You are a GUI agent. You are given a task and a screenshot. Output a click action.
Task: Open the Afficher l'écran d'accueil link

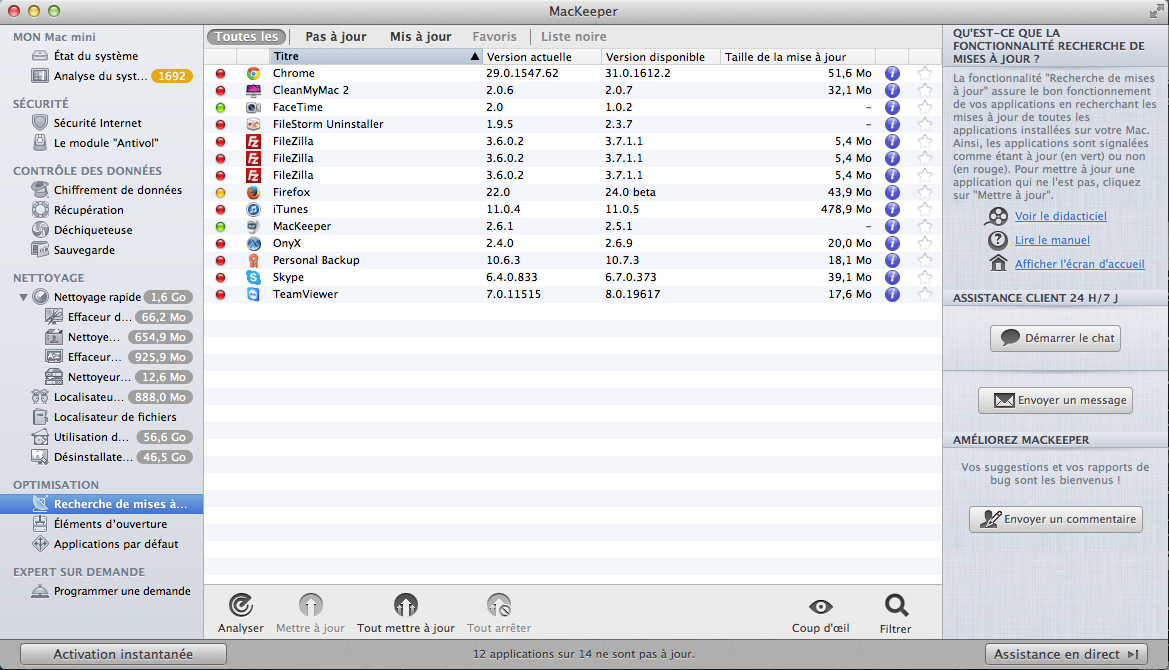(1080, 264)
